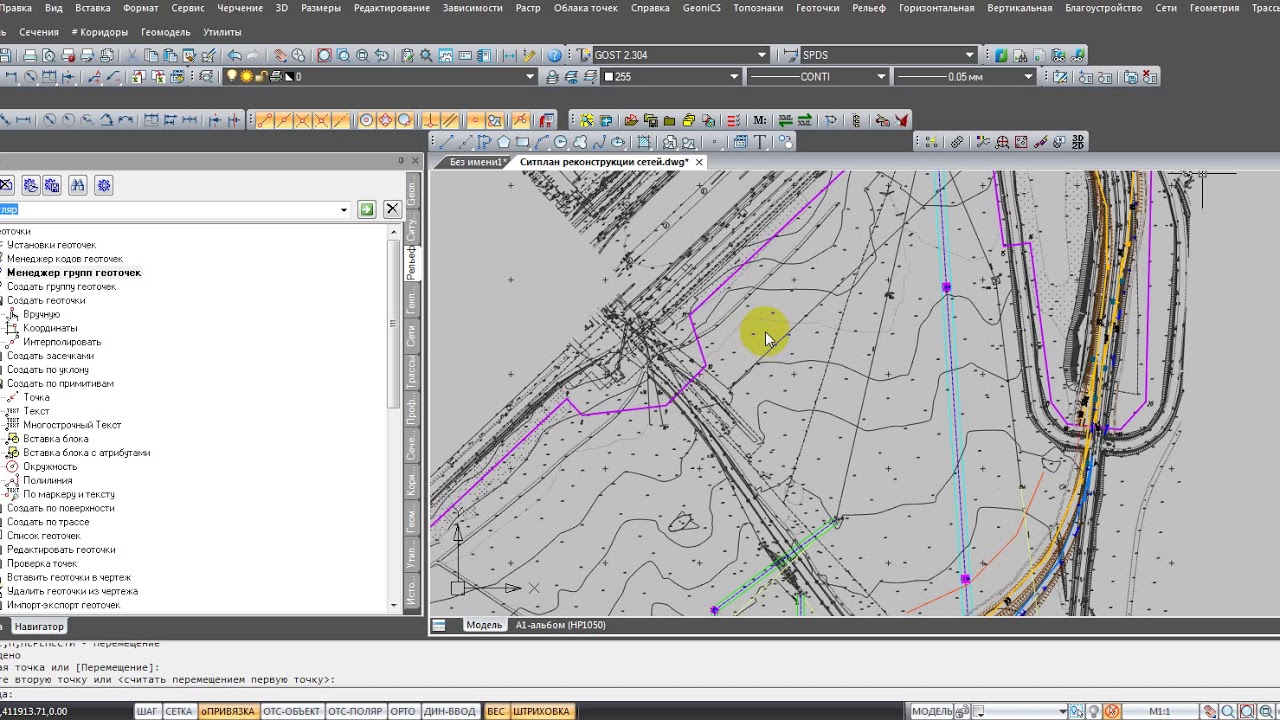Image resolution: width=1280 pixels, height=720 pixels.
Task: Switch to А1-альбом (HP1050) layout tab
Action: 560,625
